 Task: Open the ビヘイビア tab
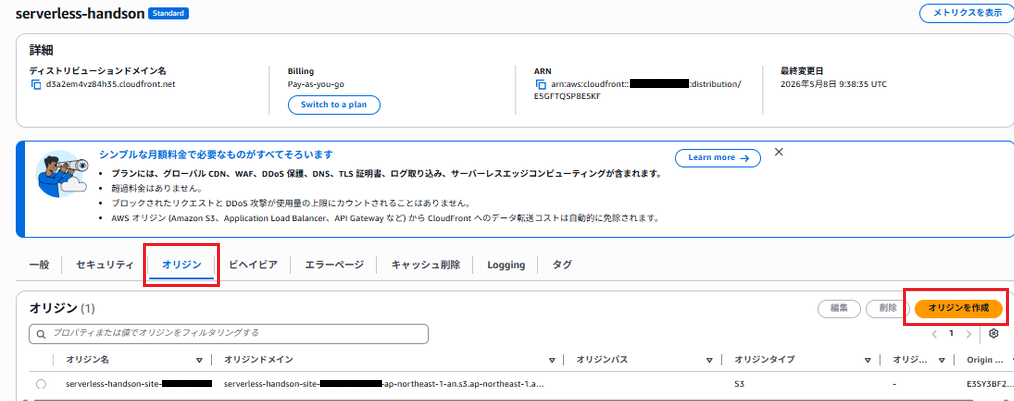[254, 265]
